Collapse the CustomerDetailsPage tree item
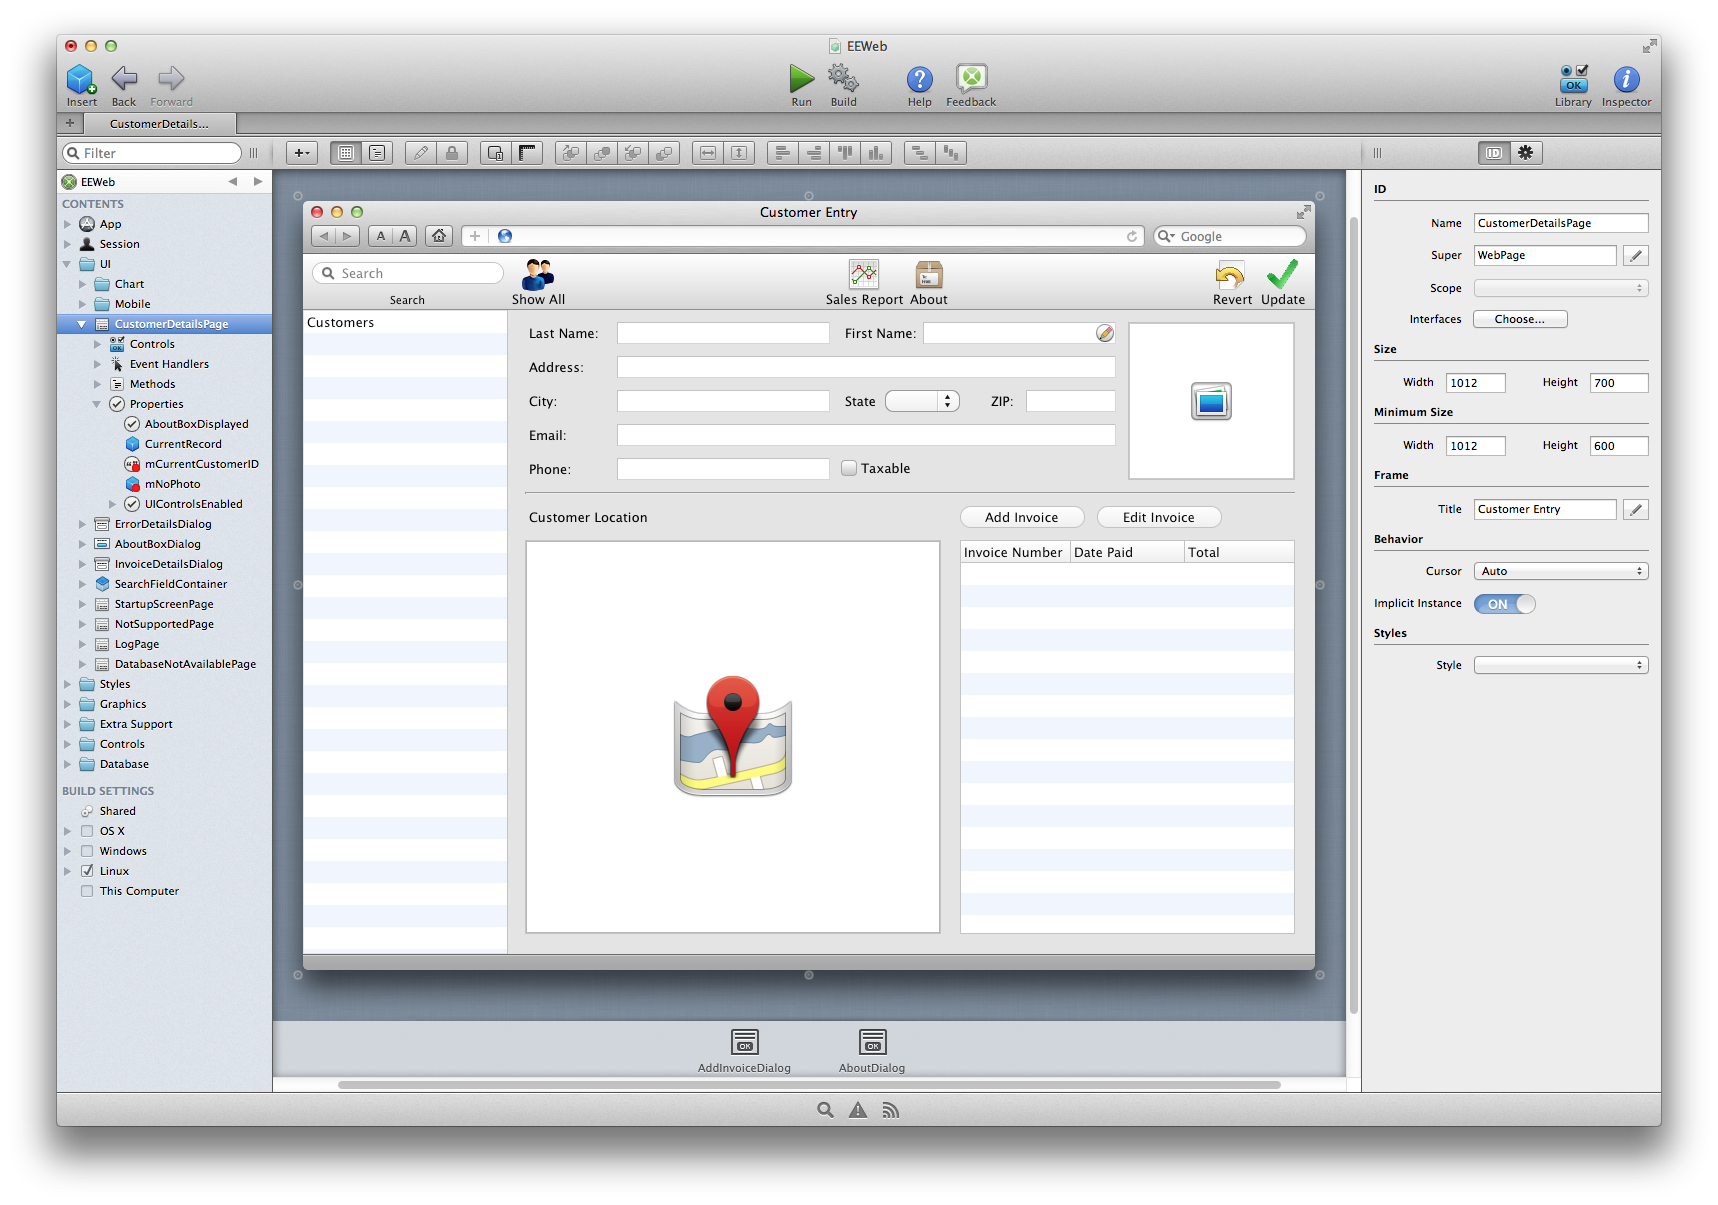Image resolution: width=1718 pixels, height=1205 pixels. [82, 324]
